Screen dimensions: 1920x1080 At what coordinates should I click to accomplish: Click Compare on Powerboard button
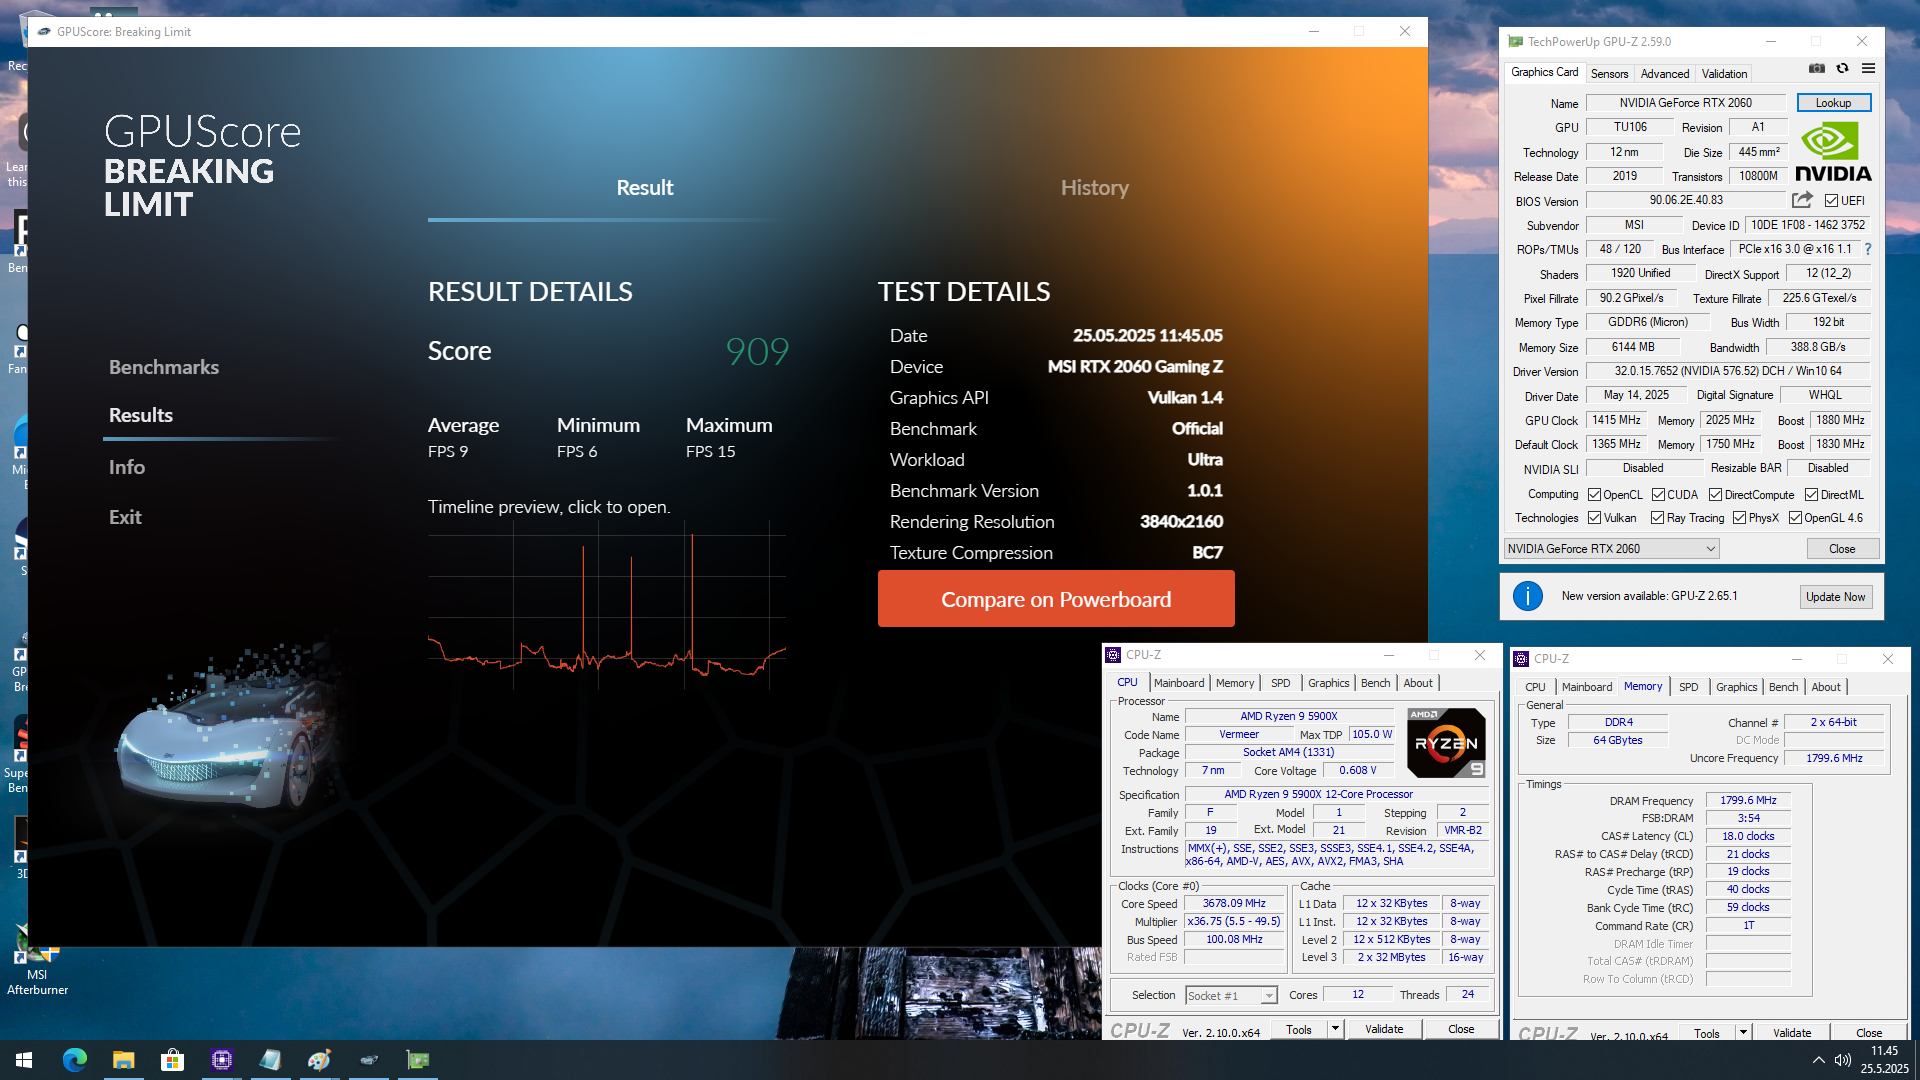(x=1056, y=599)
